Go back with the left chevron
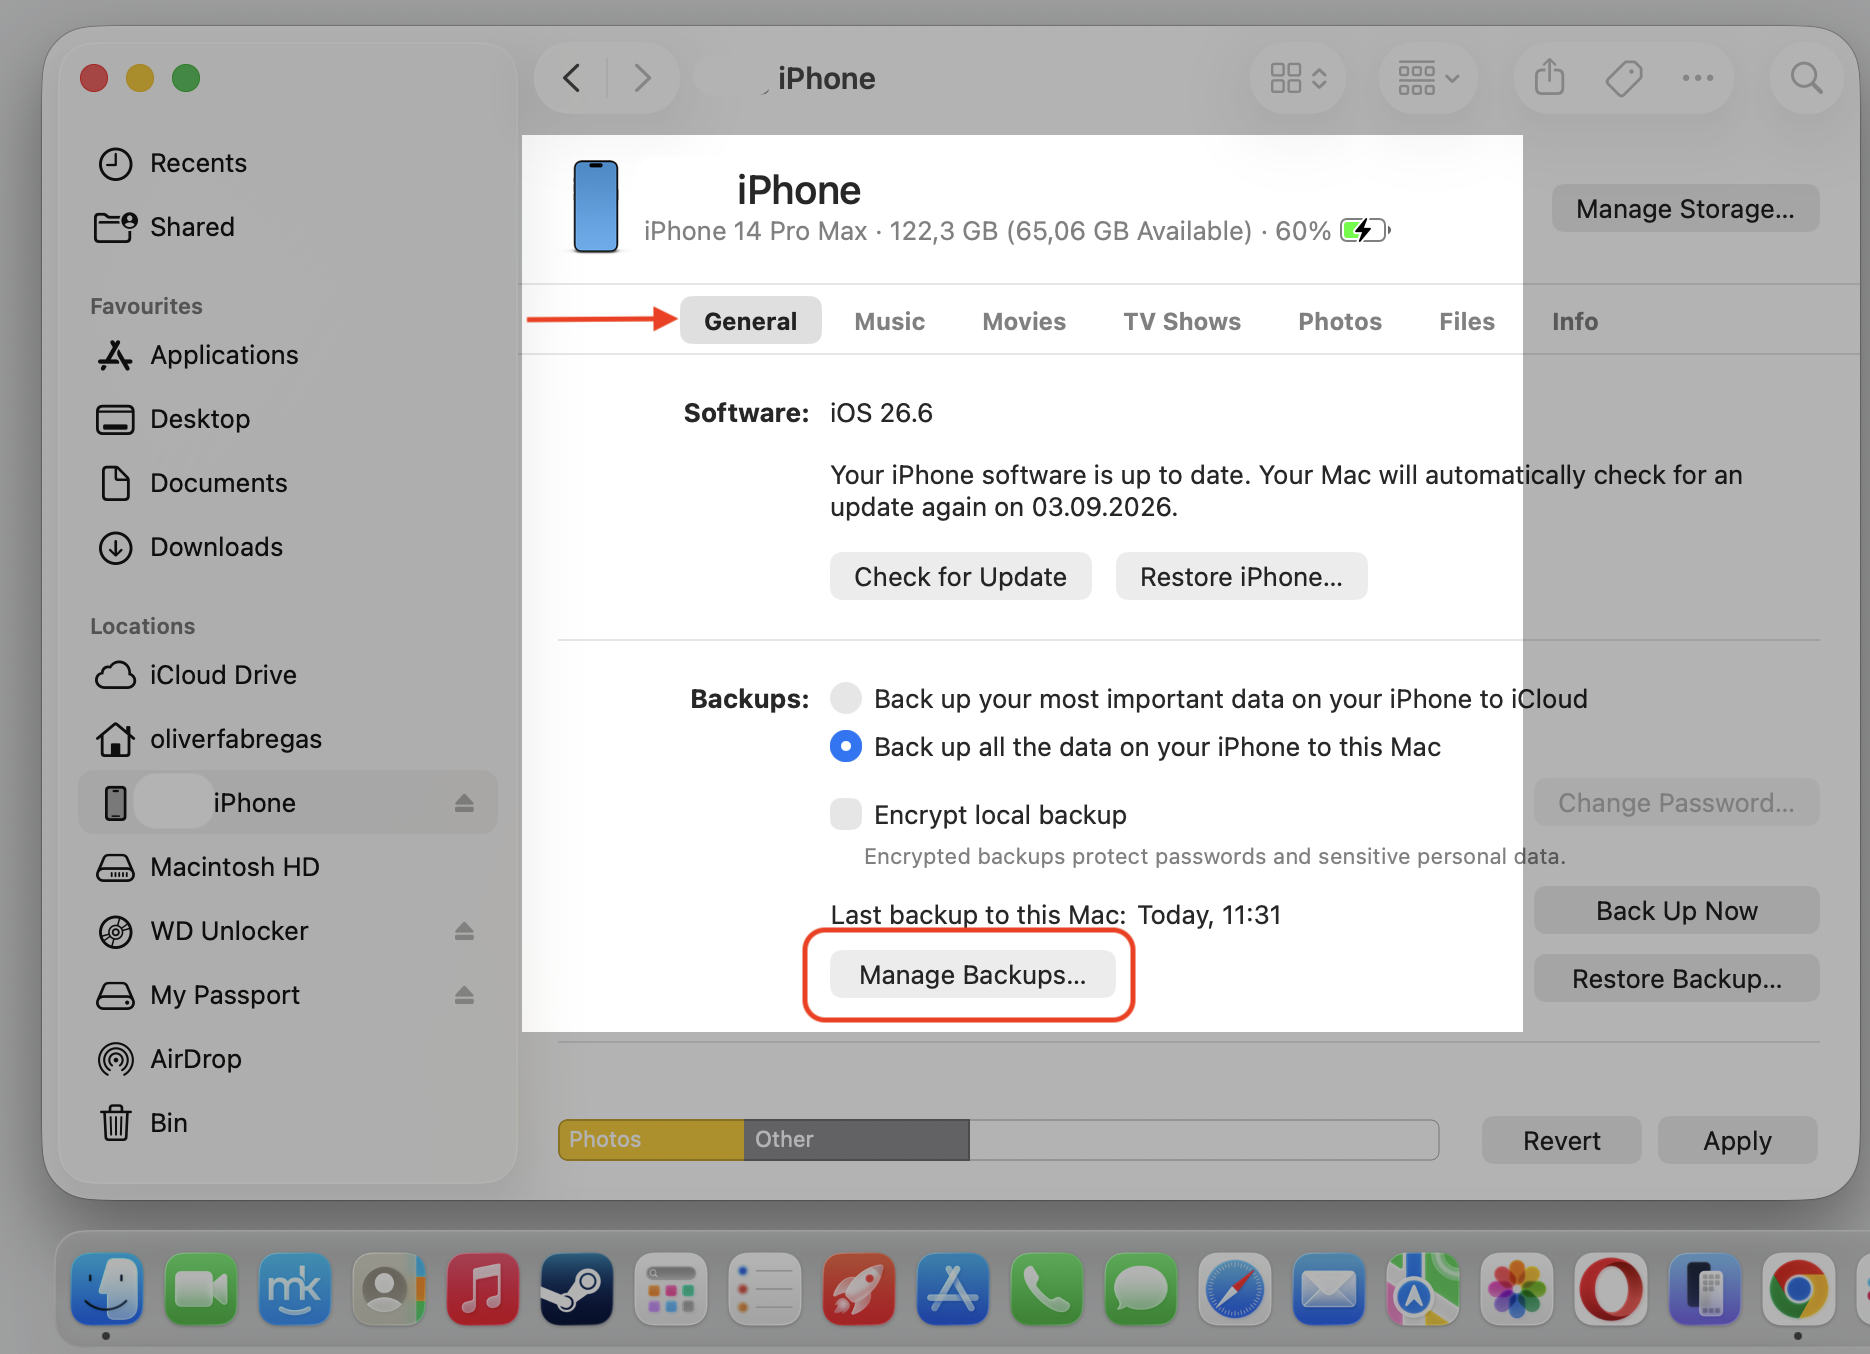The image size is (1870, 1354). point(572,78)
